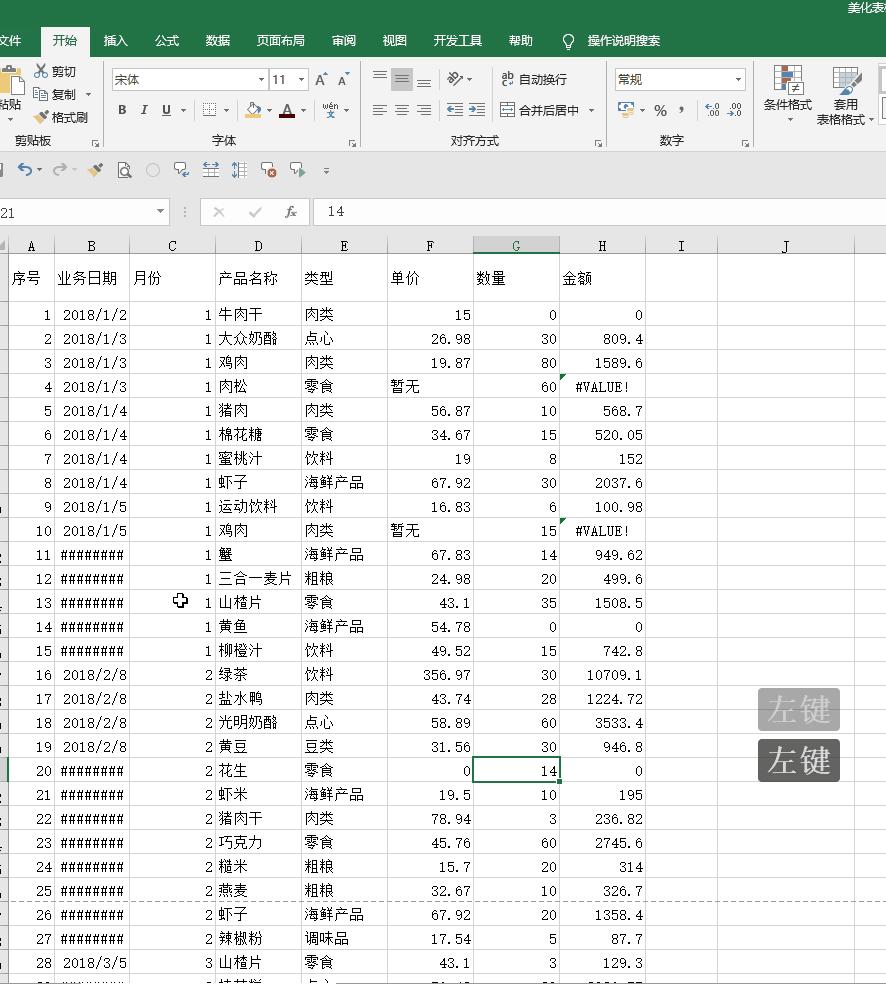Open print preview from the quick access toolbar
This screenshot has height=984, width=886.
coord(124,171)
